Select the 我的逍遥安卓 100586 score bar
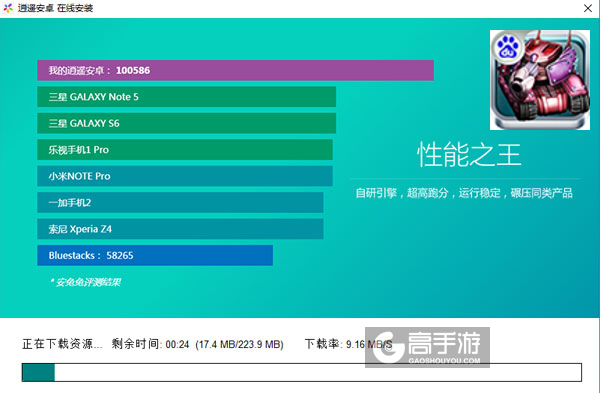Viewport: 600px width, 393px height. (235, 70)
